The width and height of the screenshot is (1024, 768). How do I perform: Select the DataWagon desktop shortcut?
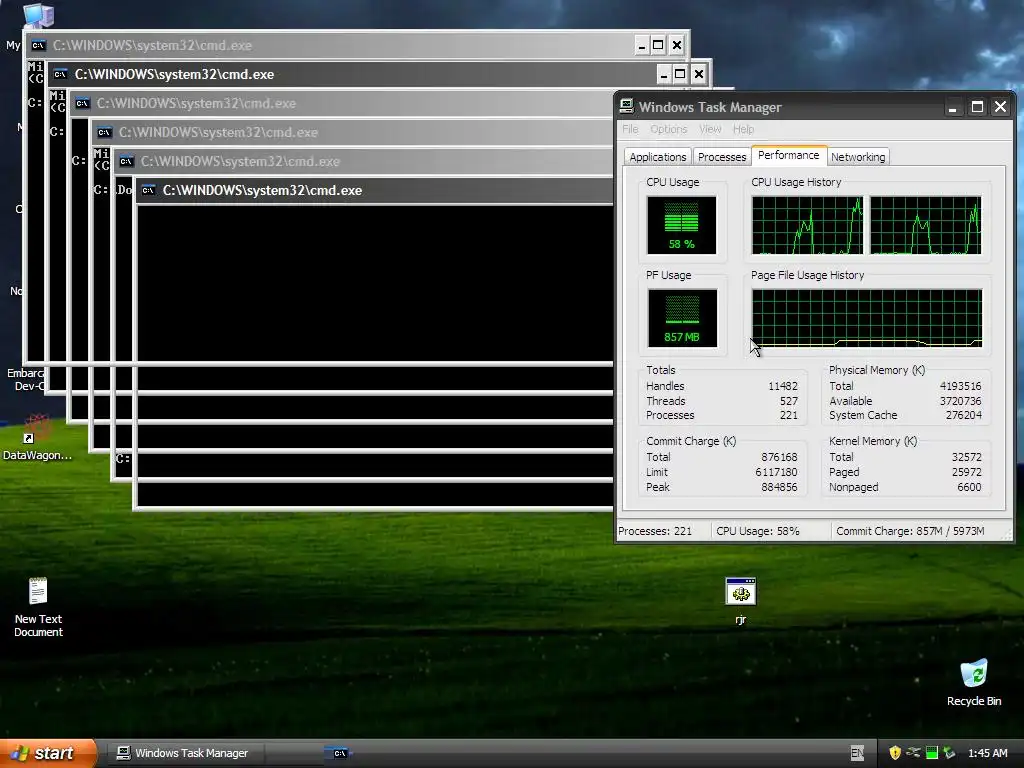coord(37,438)
